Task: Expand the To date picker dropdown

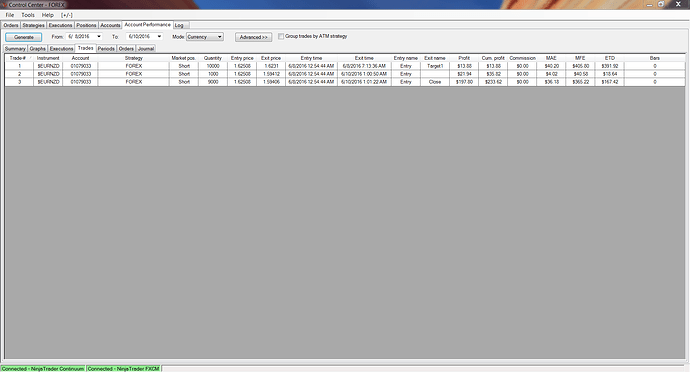Action: point(159,37)
